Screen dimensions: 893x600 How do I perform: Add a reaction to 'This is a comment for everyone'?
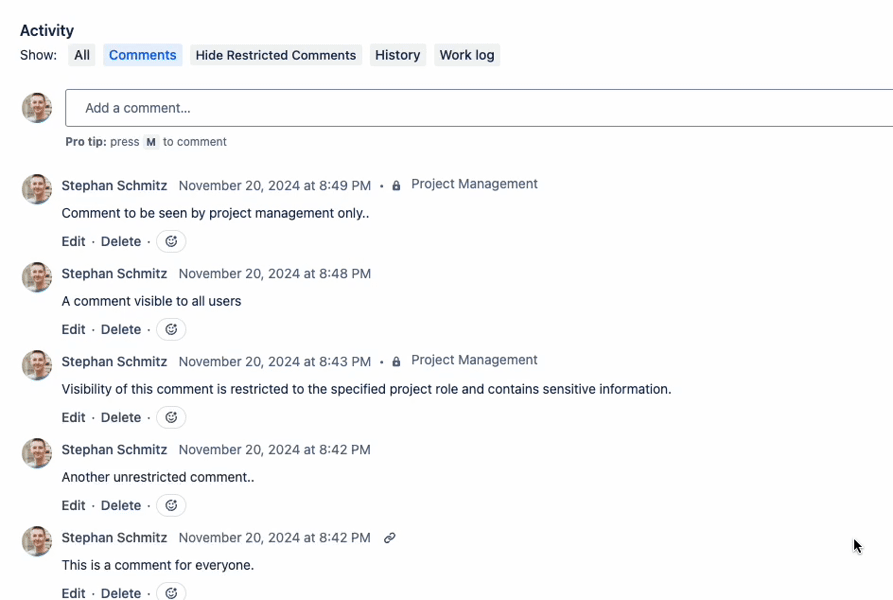170,592
